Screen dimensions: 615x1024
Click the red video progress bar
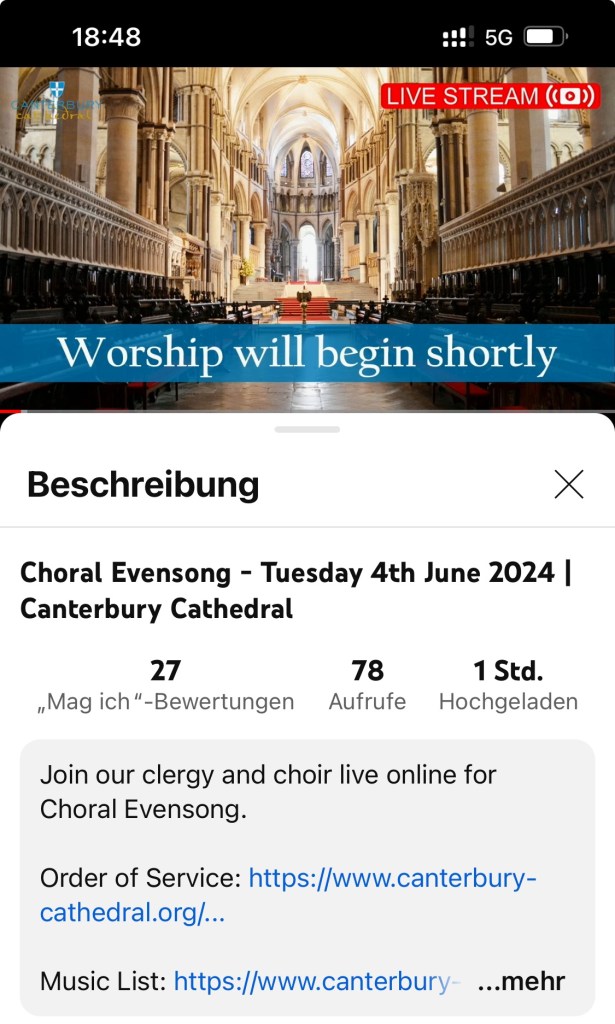click(x=10, y=410)
